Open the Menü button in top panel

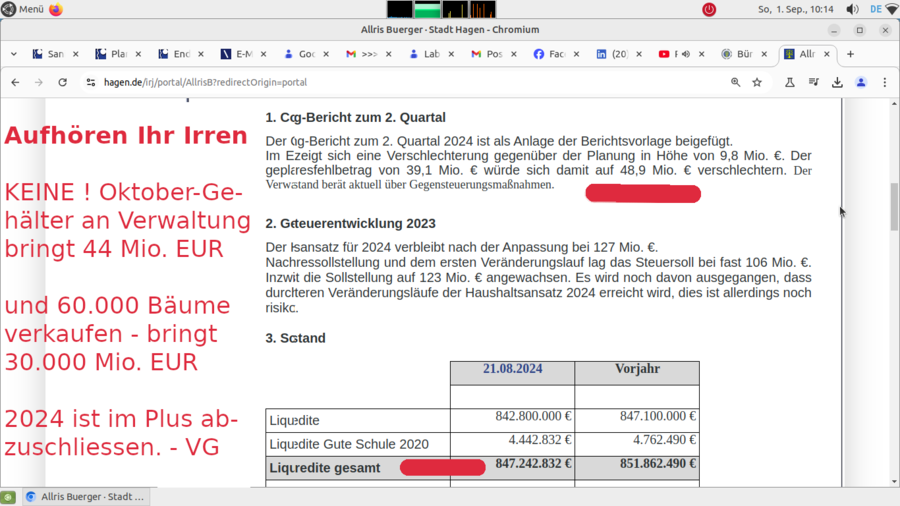(x=22, y=9)
